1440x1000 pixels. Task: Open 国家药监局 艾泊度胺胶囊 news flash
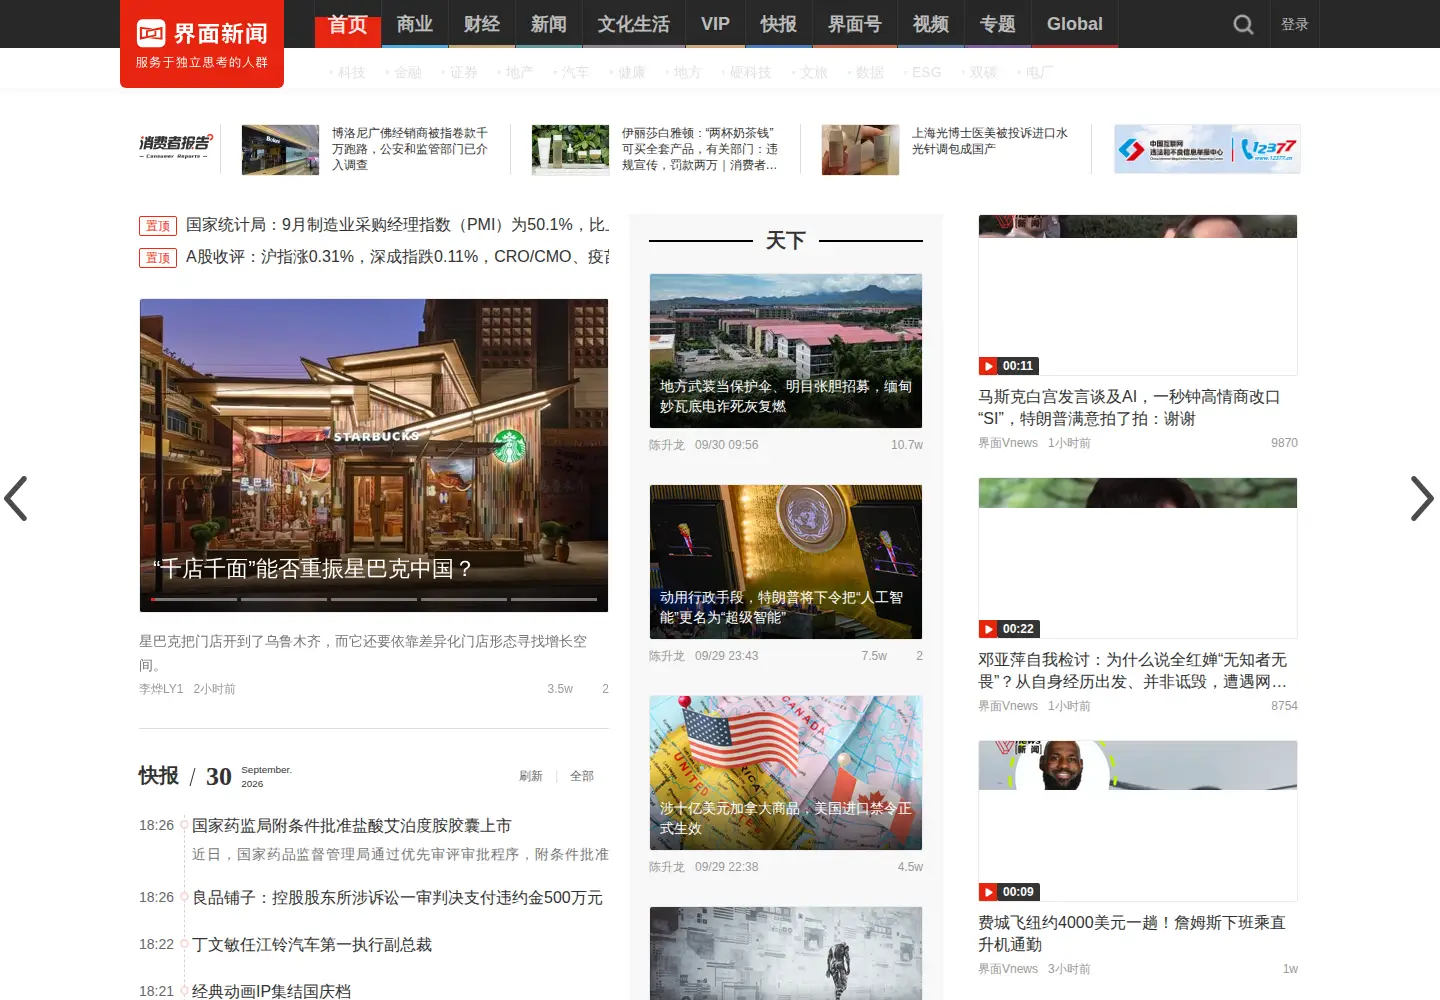click(x=352, y=826)
